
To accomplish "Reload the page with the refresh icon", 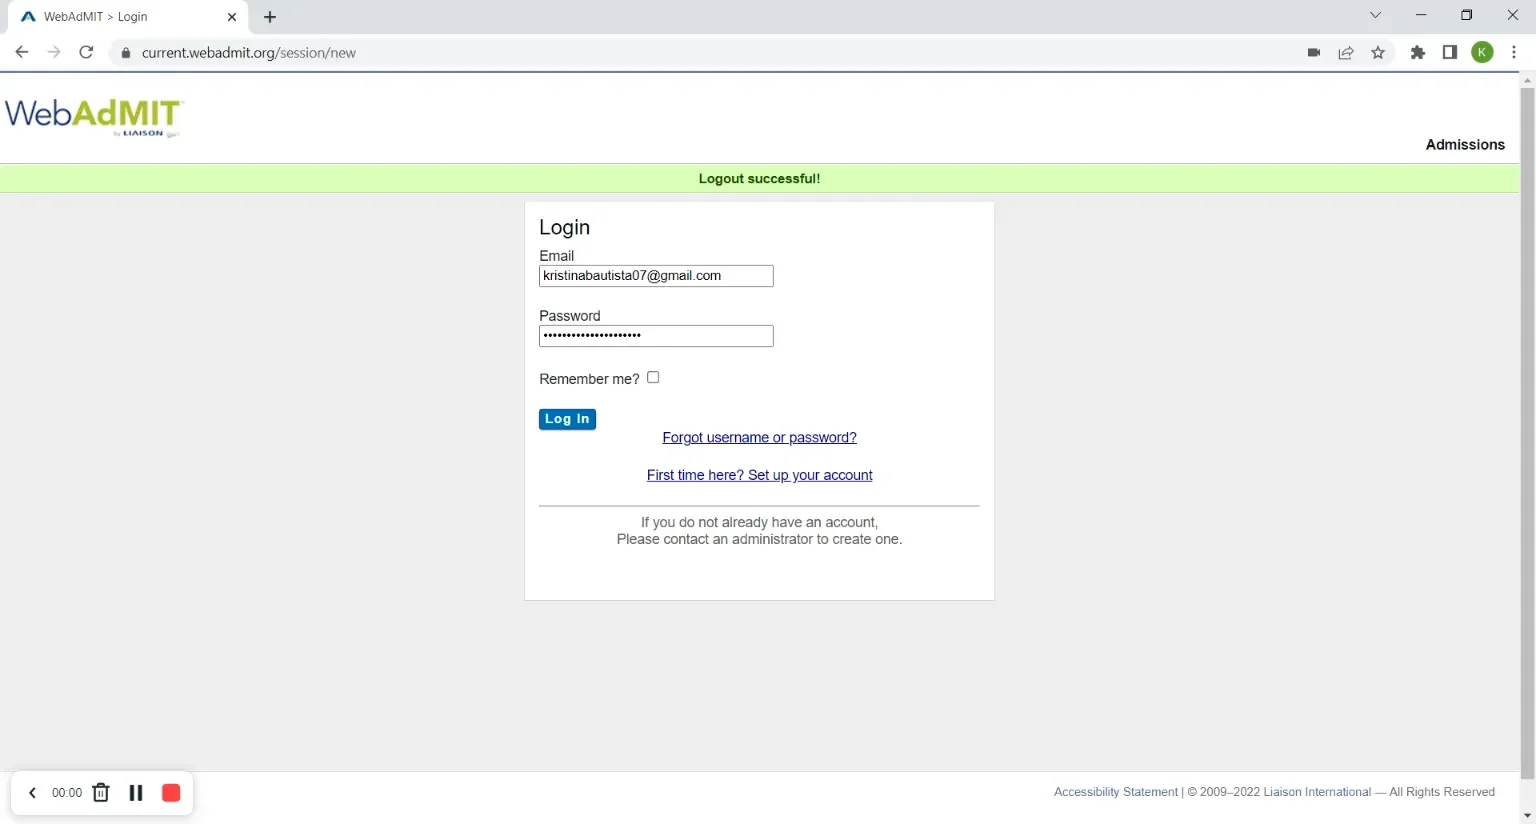I will (86, 52).
